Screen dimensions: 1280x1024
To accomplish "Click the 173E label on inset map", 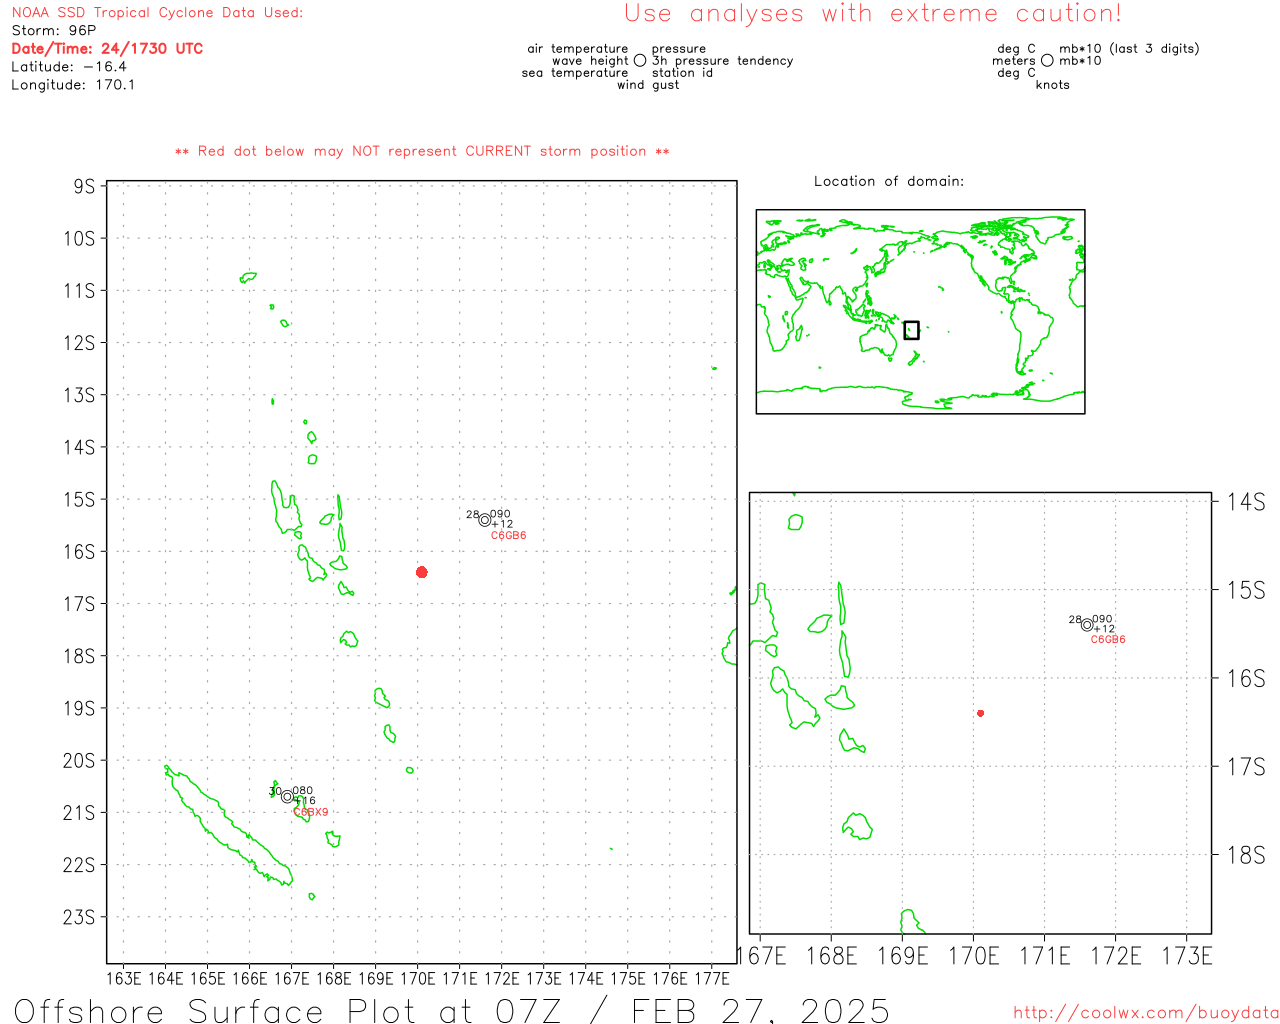I will coord(1187,956).
